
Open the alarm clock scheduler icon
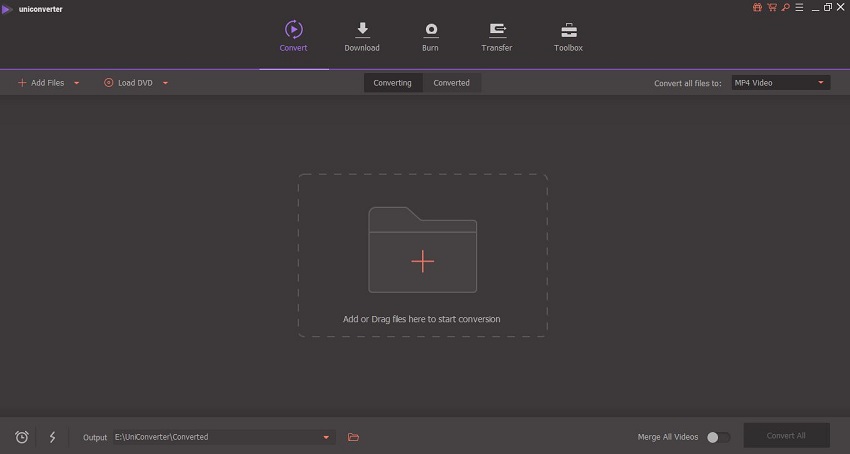coord(22,437)
